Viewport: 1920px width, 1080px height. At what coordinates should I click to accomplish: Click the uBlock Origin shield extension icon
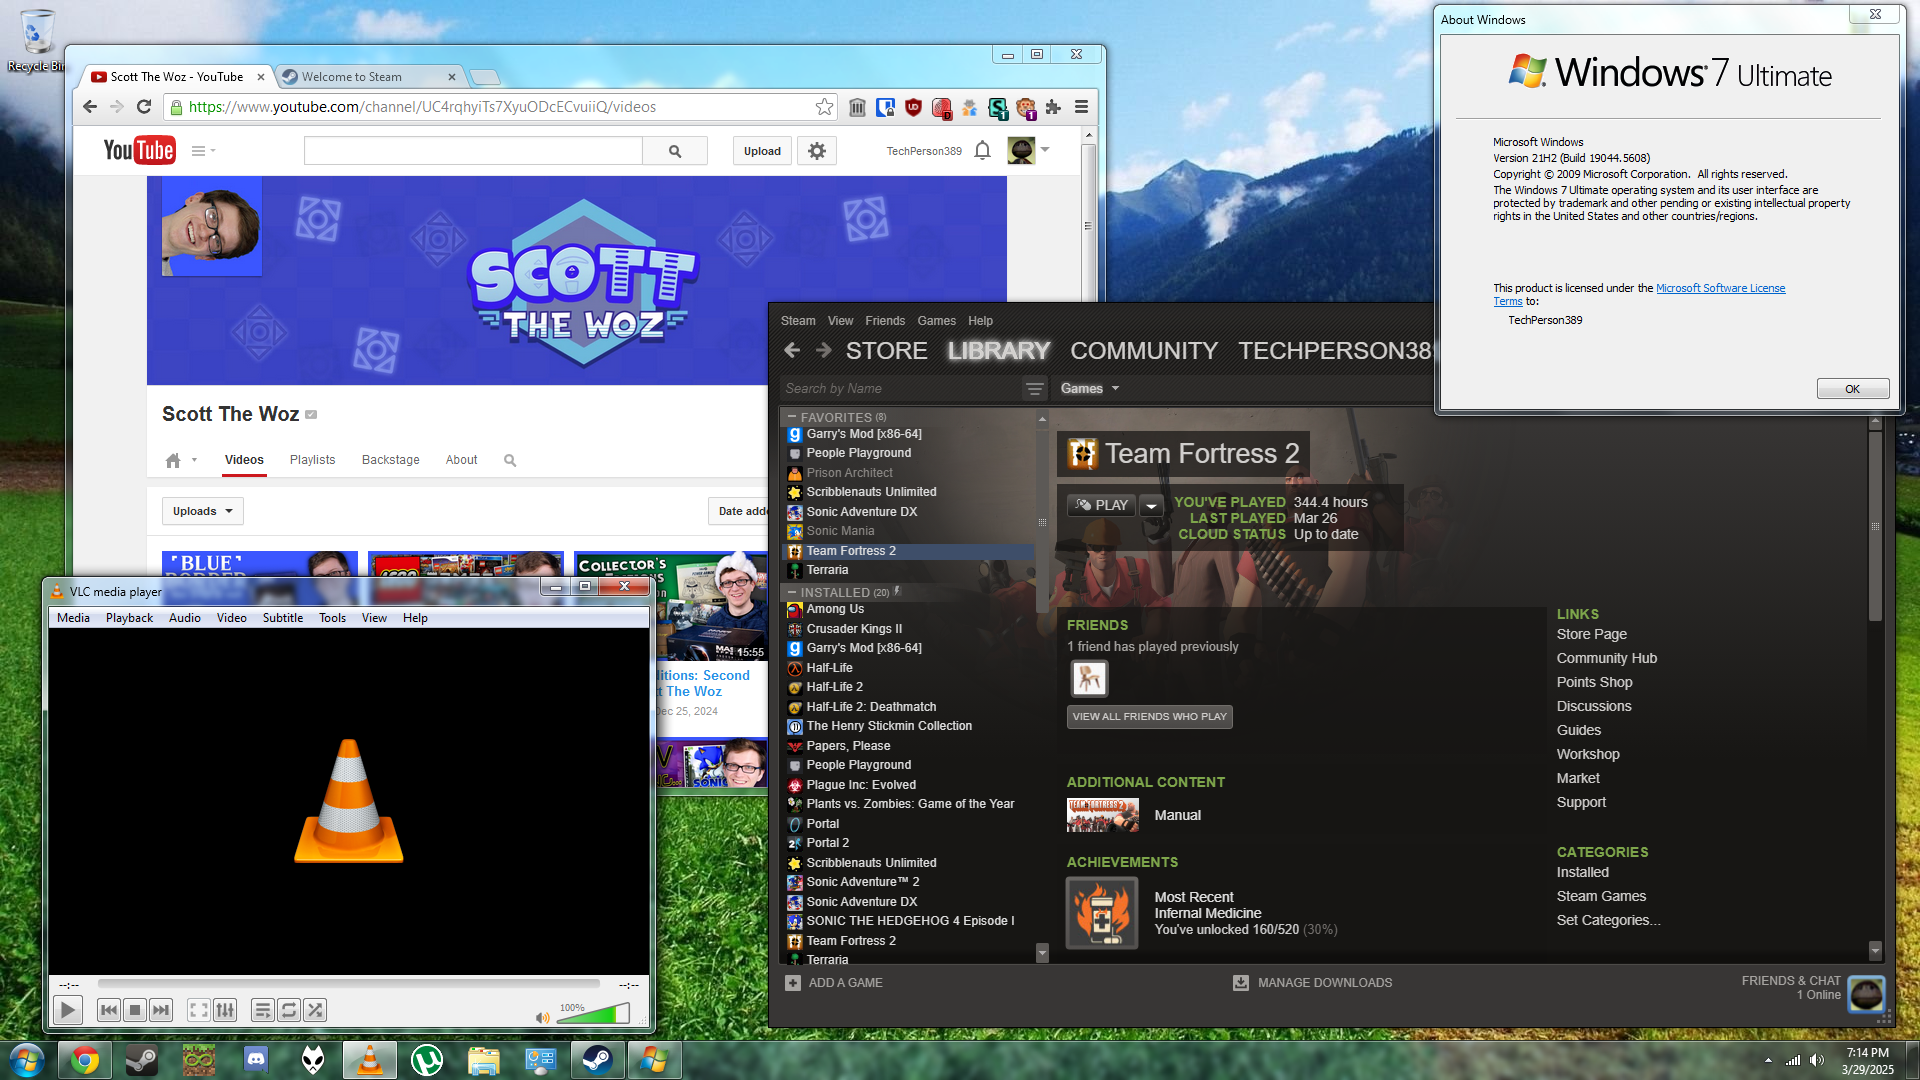tap(913, 107)
